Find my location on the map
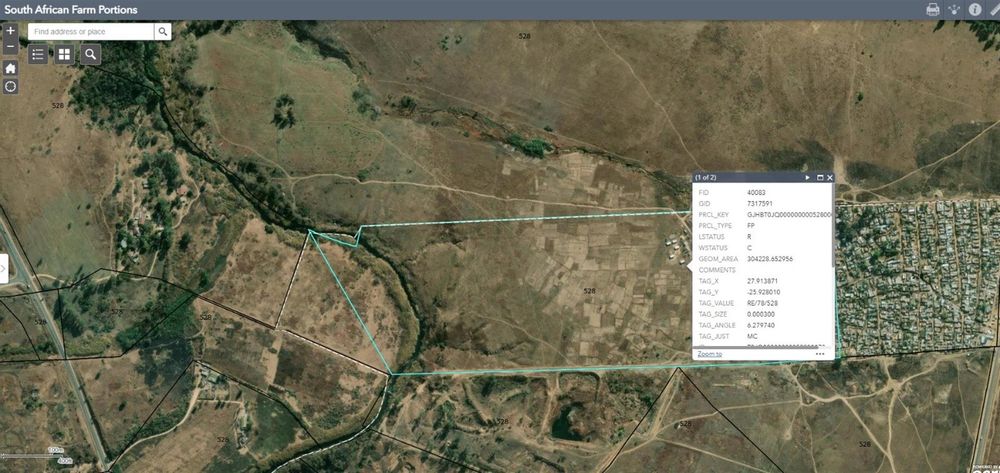 [x=10, y=86]
